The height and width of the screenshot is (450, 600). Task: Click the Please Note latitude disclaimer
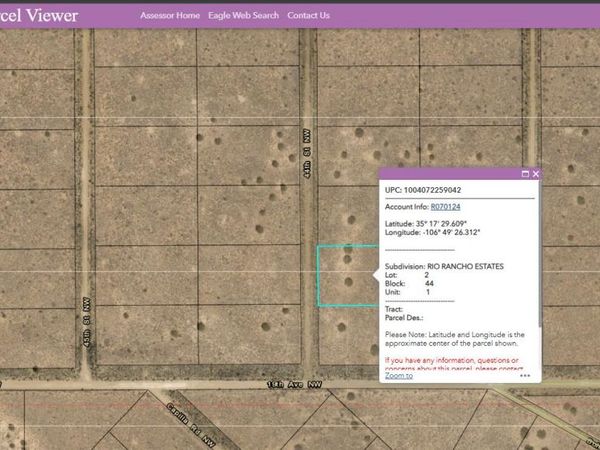[455, 339]
